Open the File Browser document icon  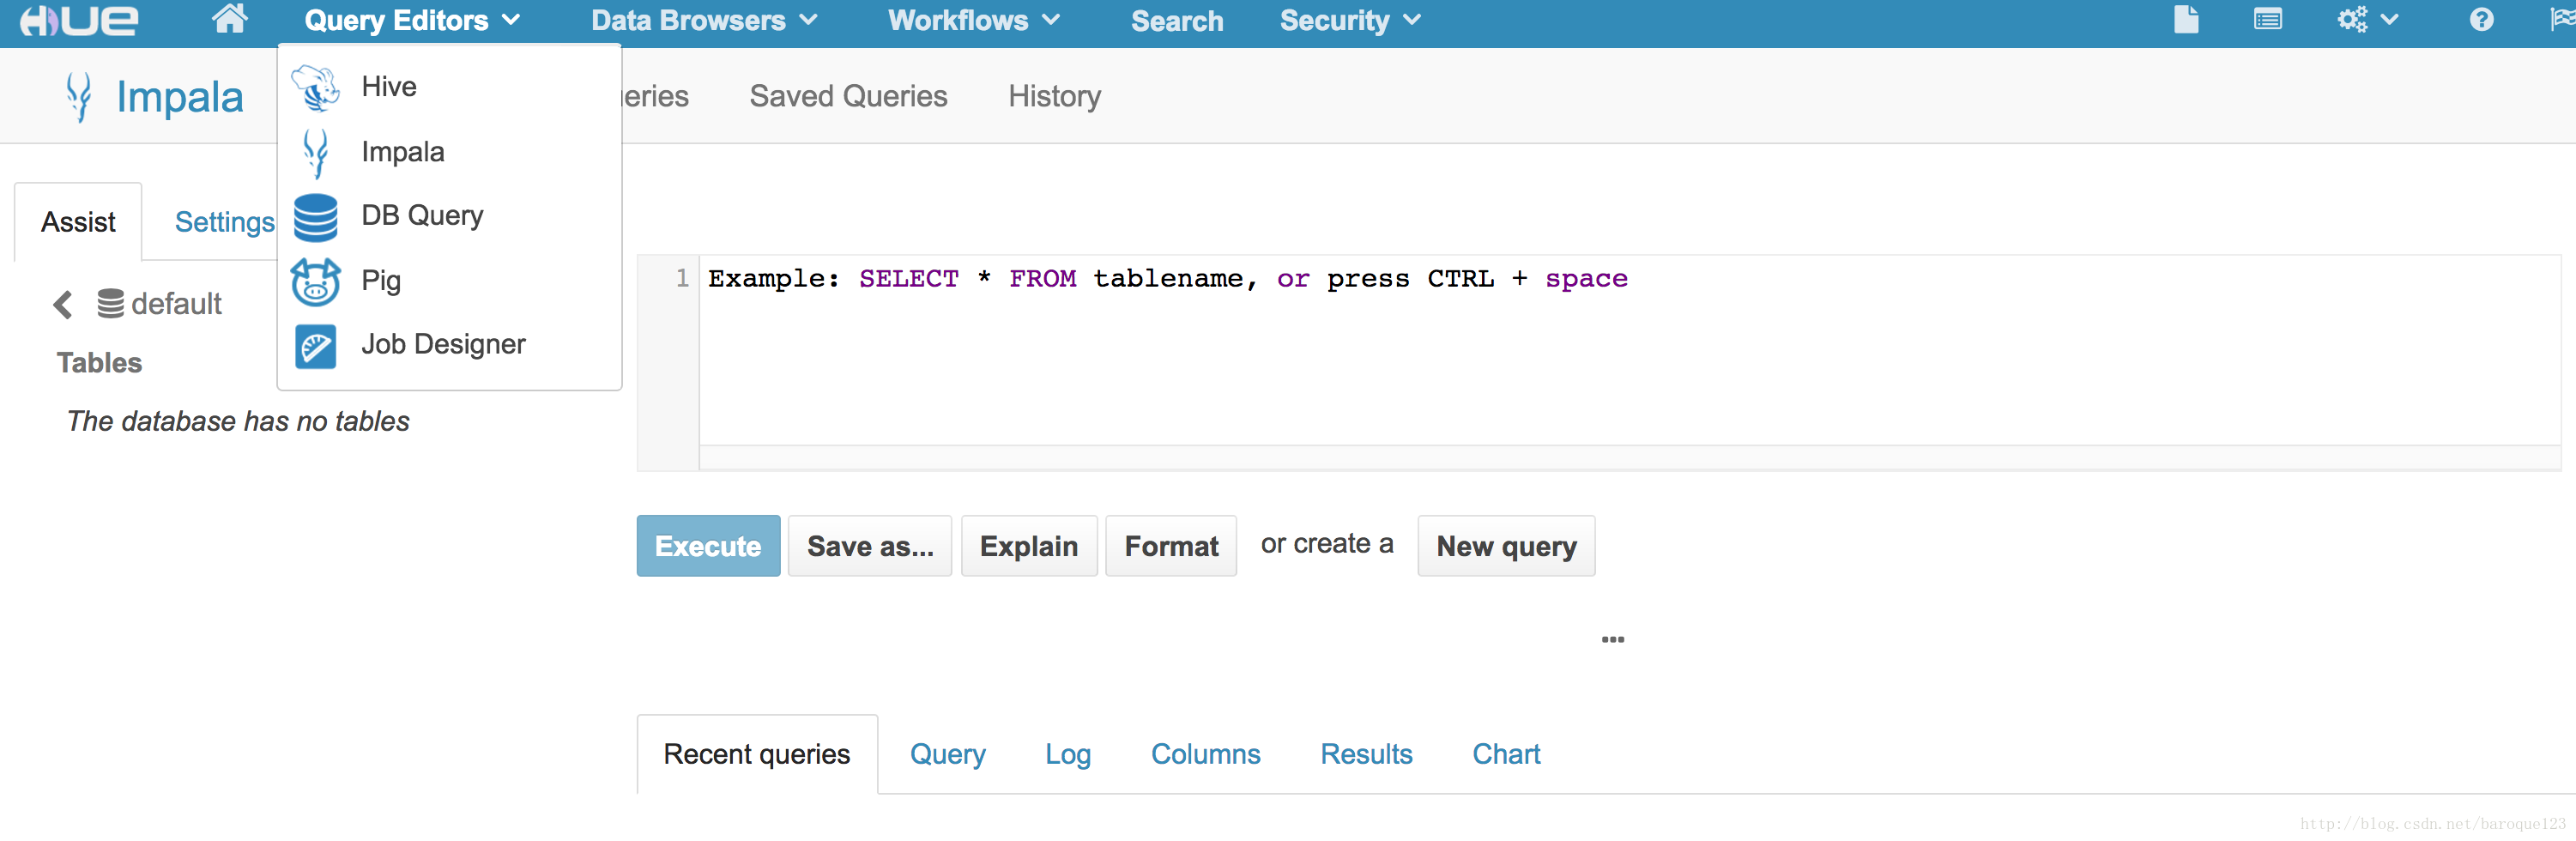(2186, 19)
